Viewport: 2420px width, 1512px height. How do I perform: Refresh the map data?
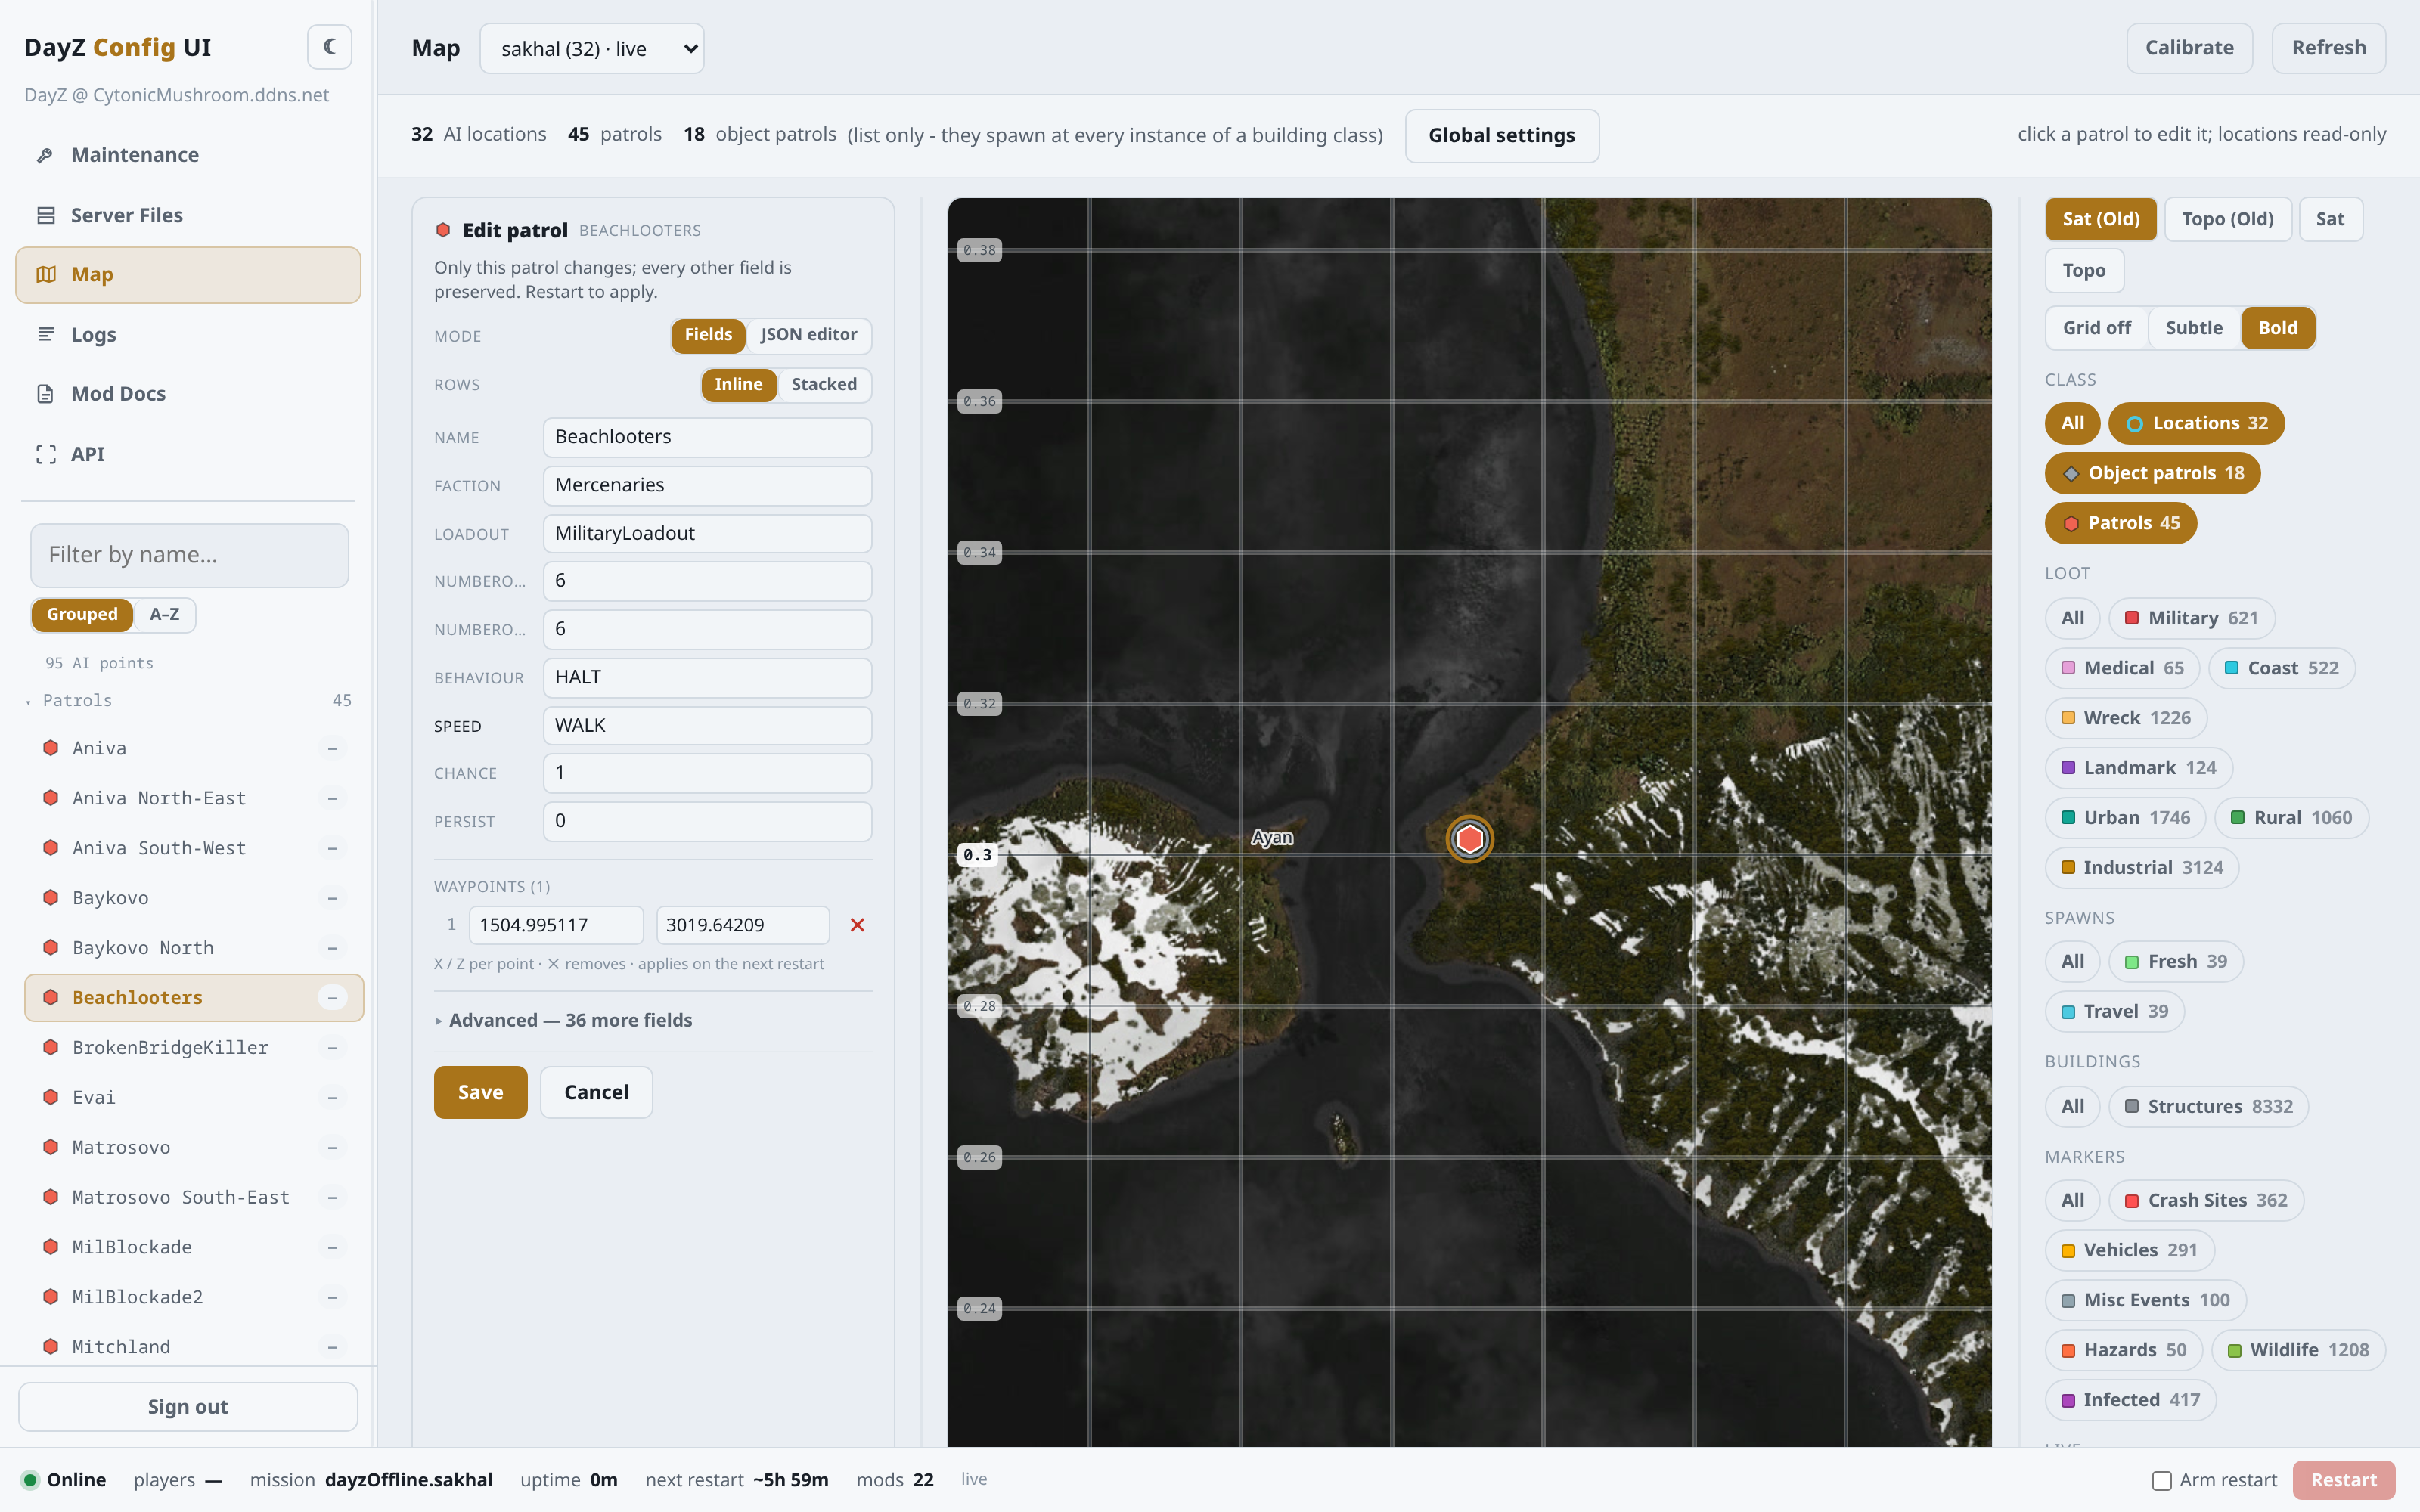[x=2328, y=48]
